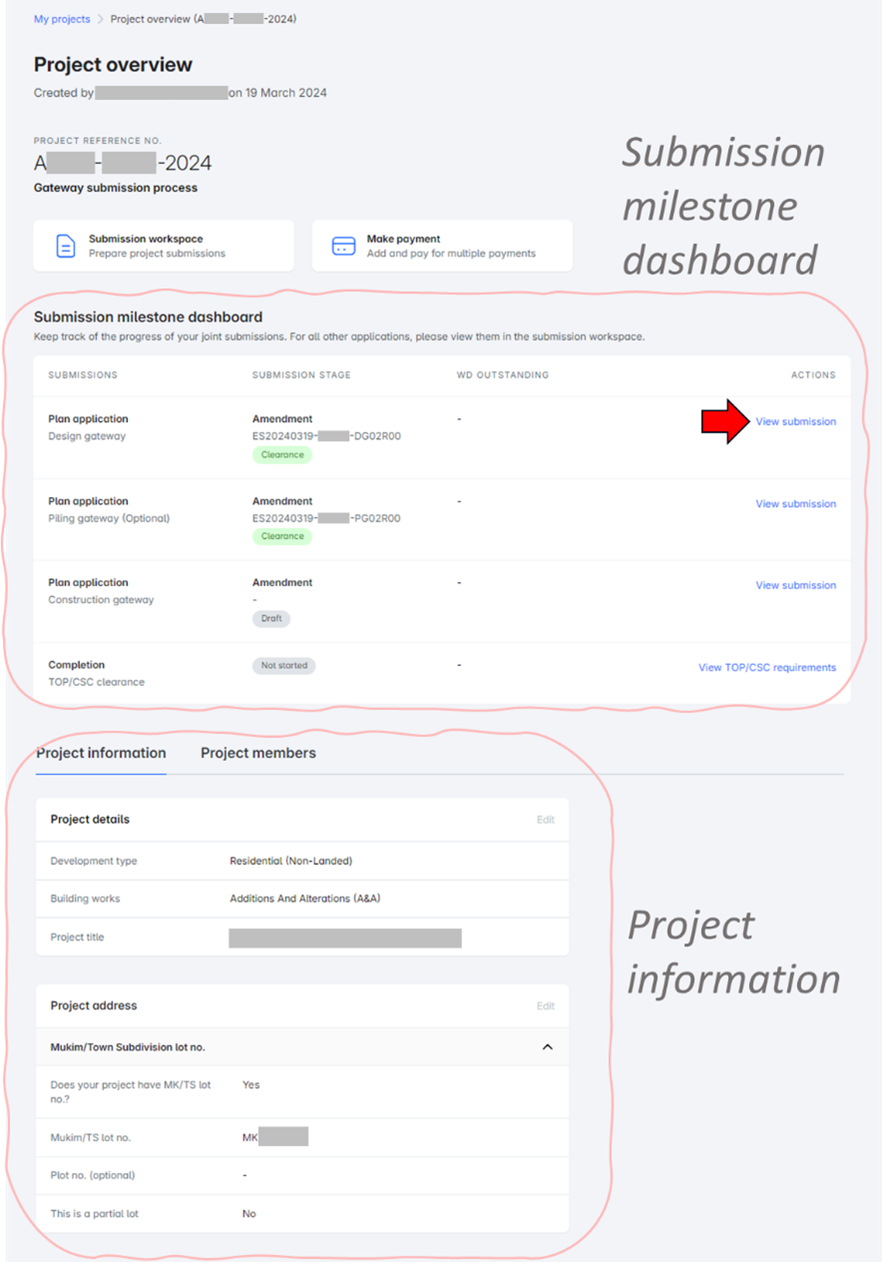Click the Clearance badge under Design gateway

click(x=281, y=454)
